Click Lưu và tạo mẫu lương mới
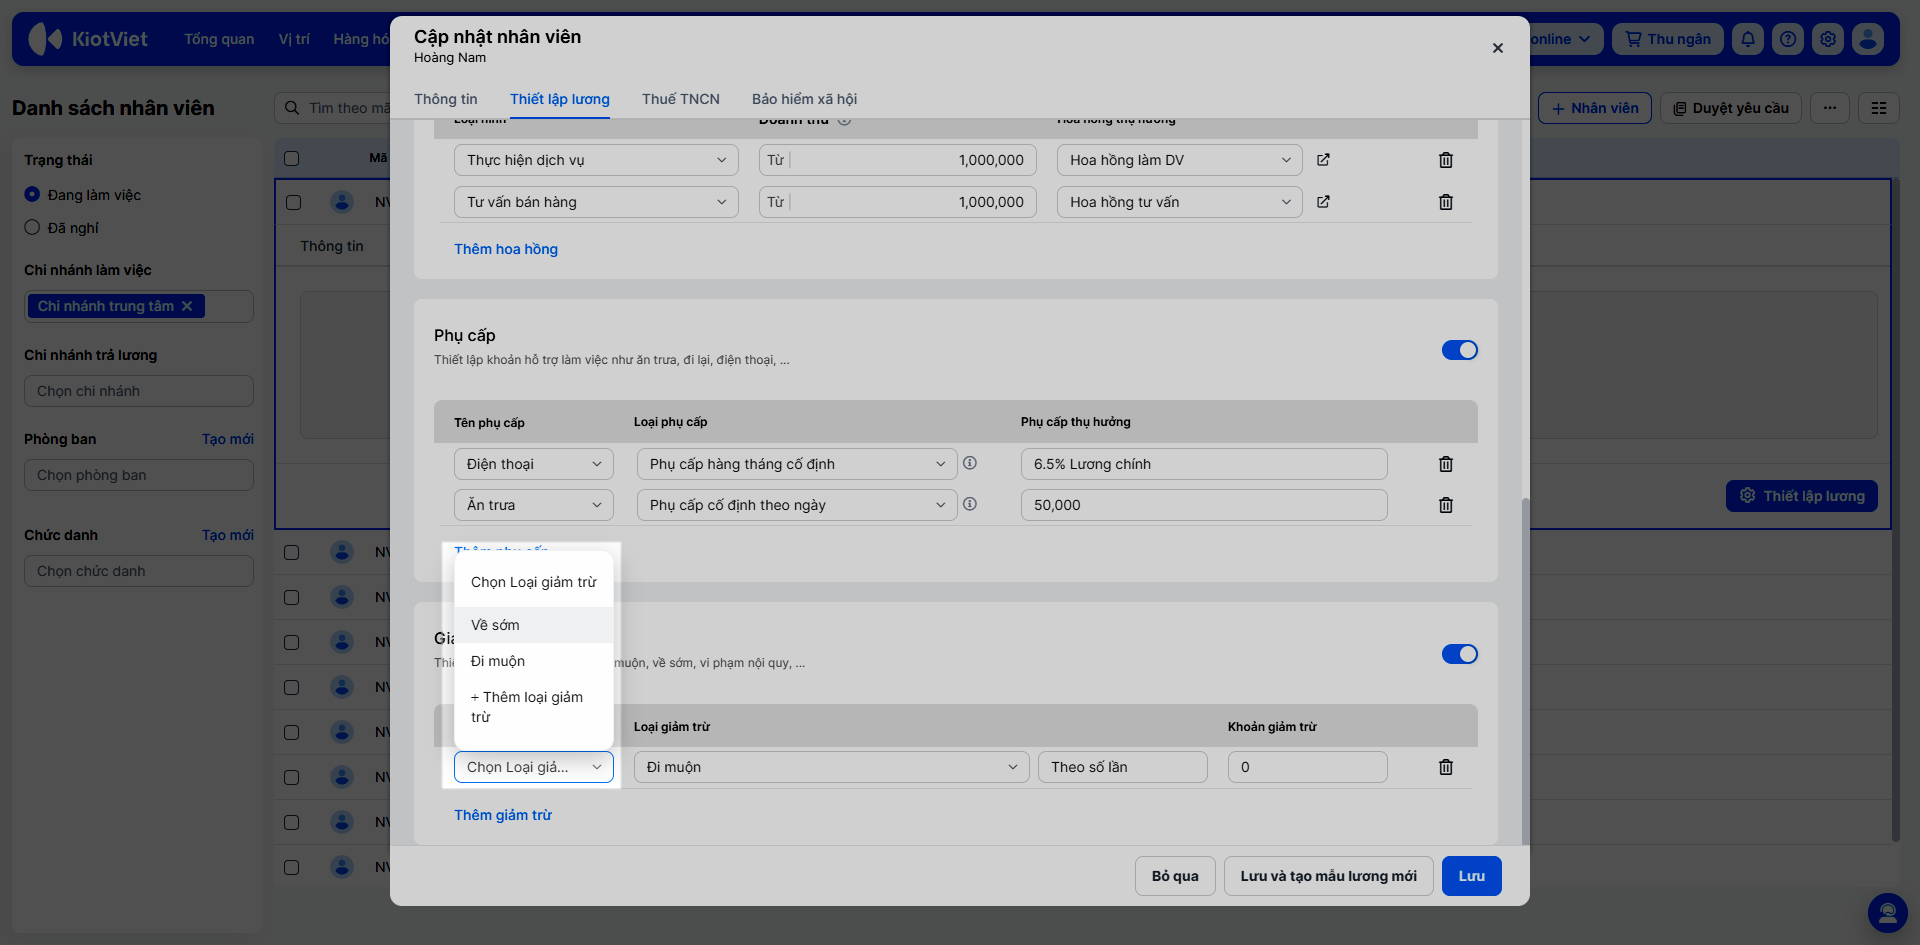Screen dimensions: 1920x945 pos(1329,876)
